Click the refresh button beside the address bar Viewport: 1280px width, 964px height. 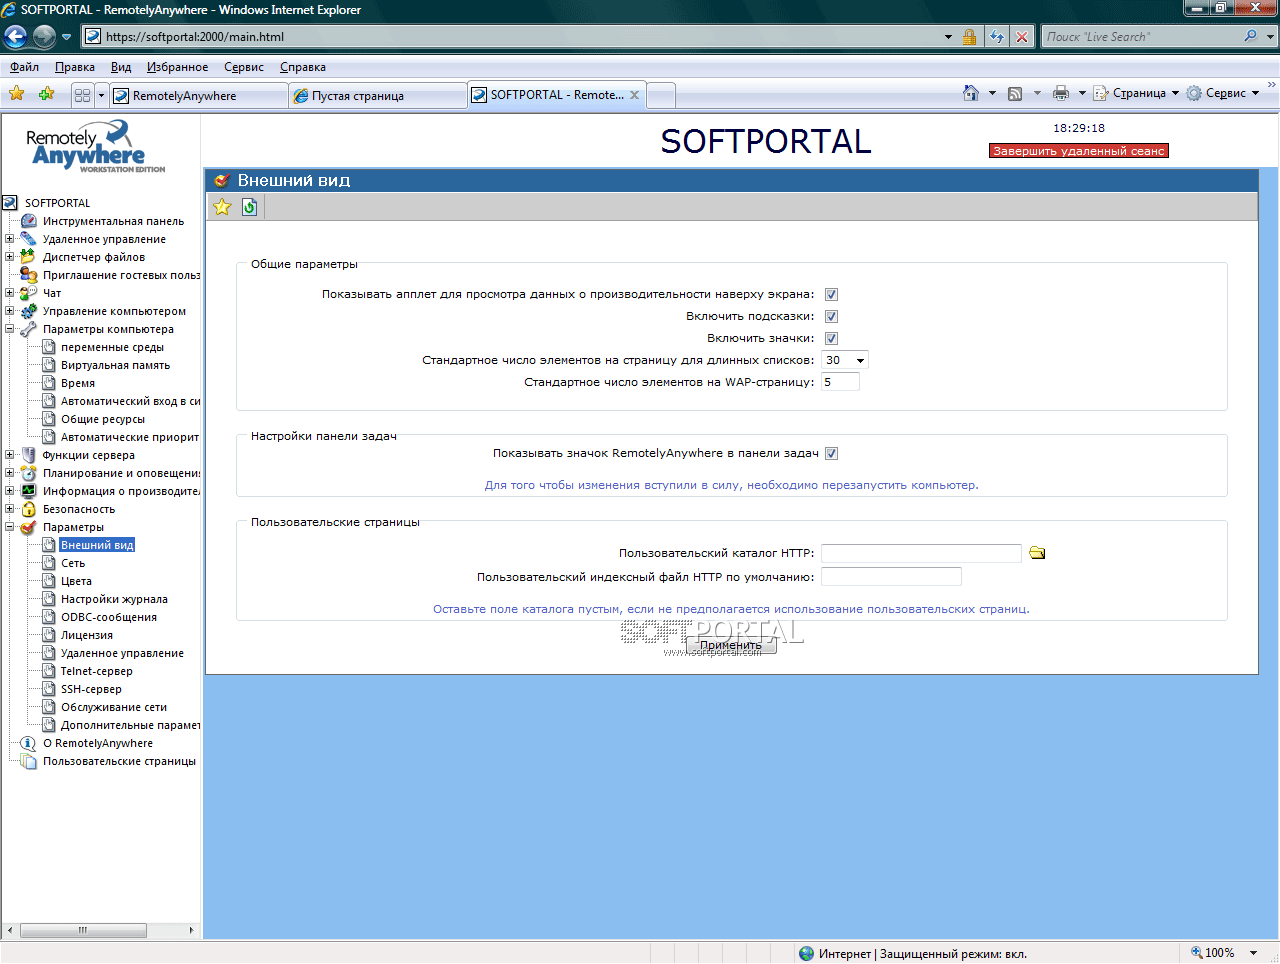[x=997, y=37]
